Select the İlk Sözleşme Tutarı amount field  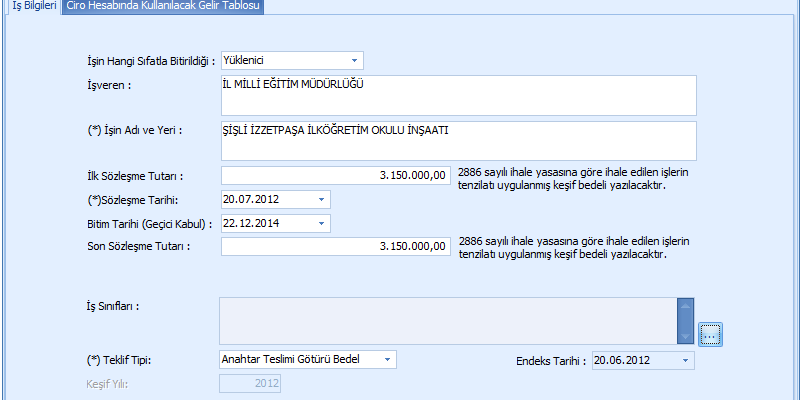tap(334, 176)
